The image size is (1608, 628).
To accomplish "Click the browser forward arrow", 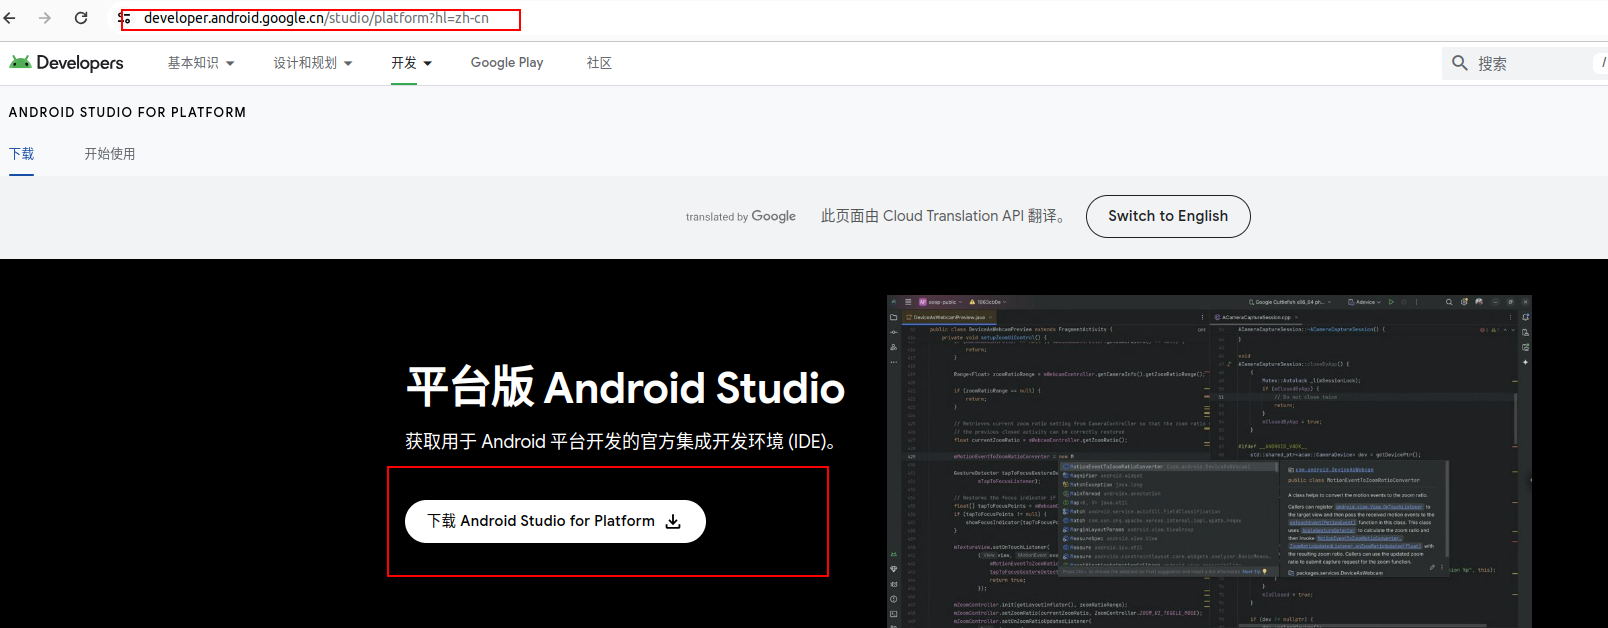I will (45, 18).
